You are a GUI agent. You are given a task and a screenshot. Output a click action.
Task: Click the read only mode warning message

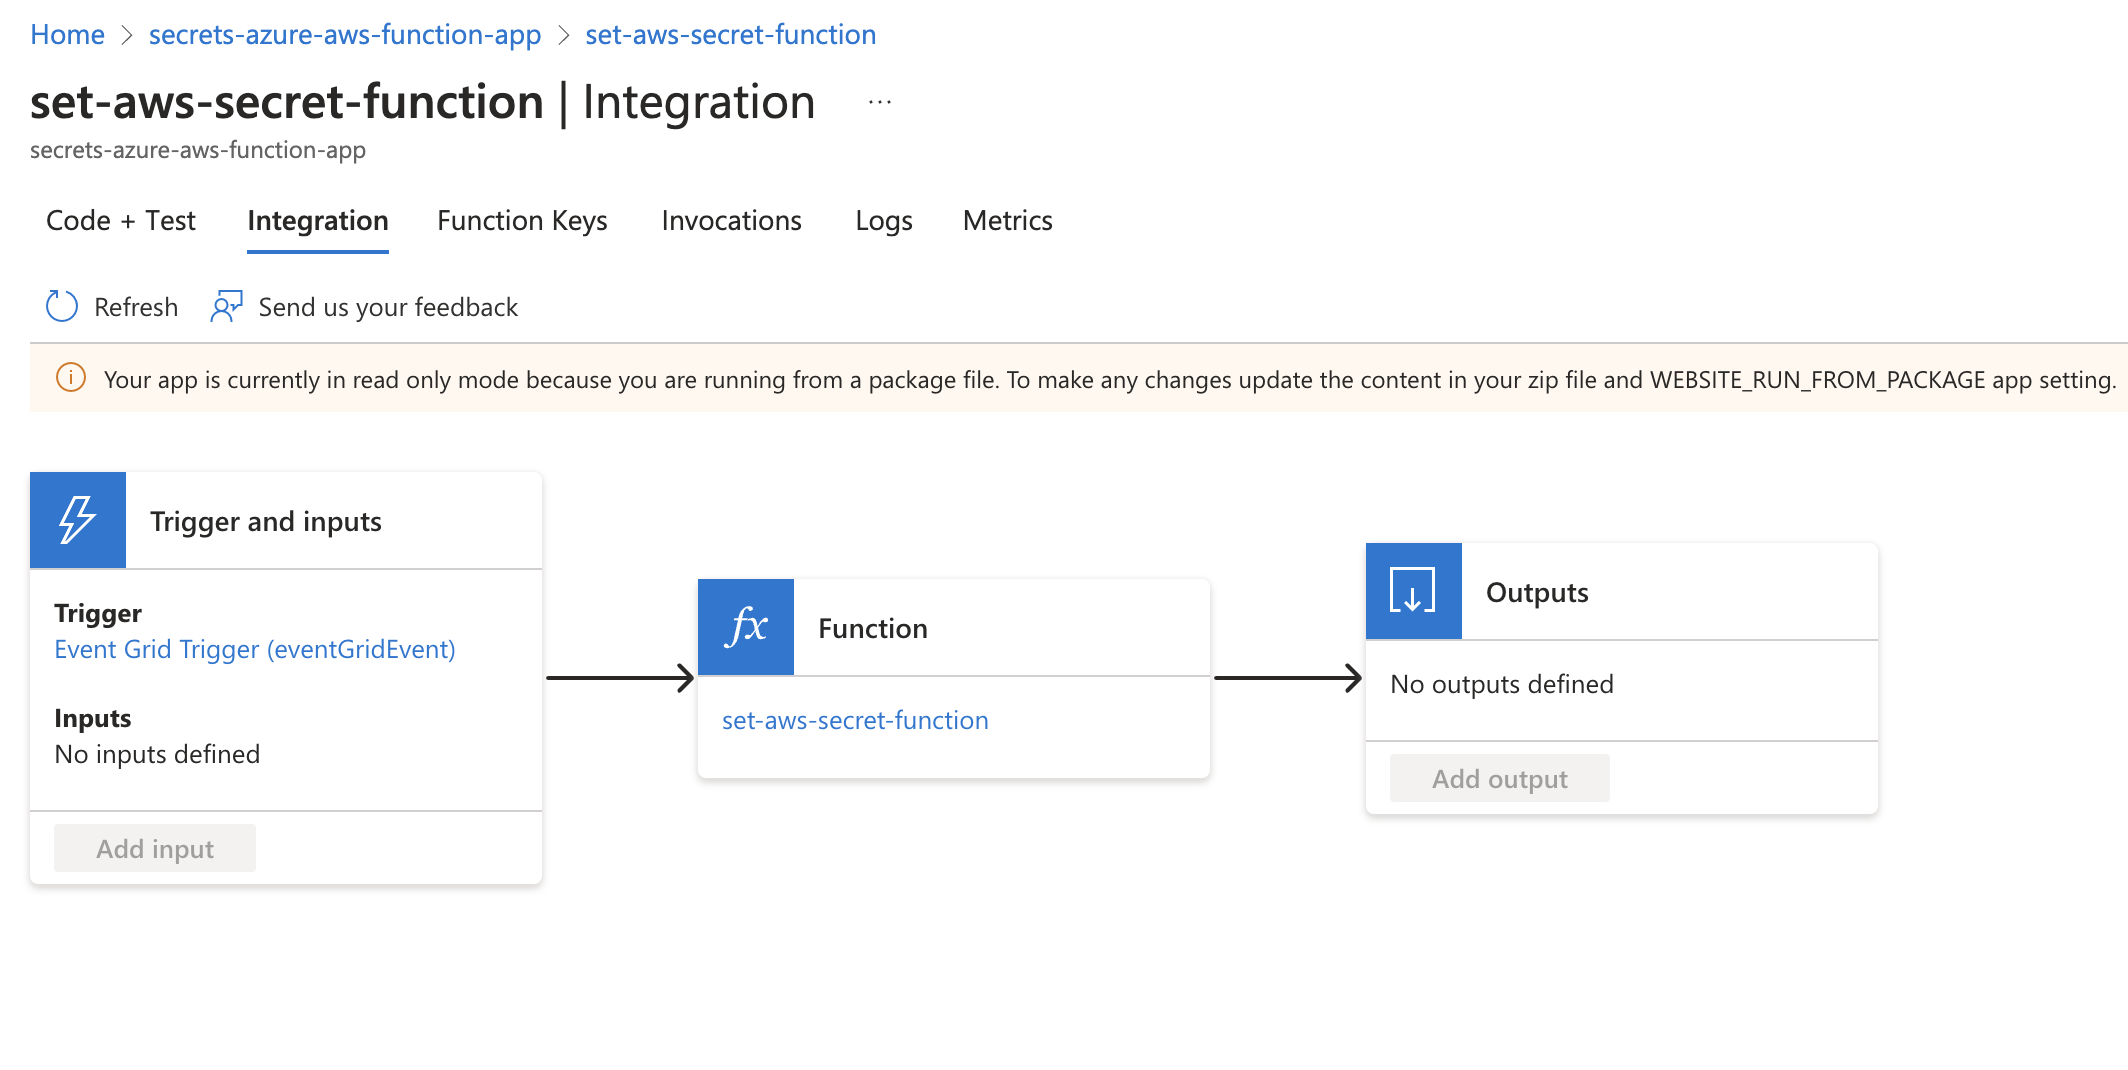tap(1110, 380)
